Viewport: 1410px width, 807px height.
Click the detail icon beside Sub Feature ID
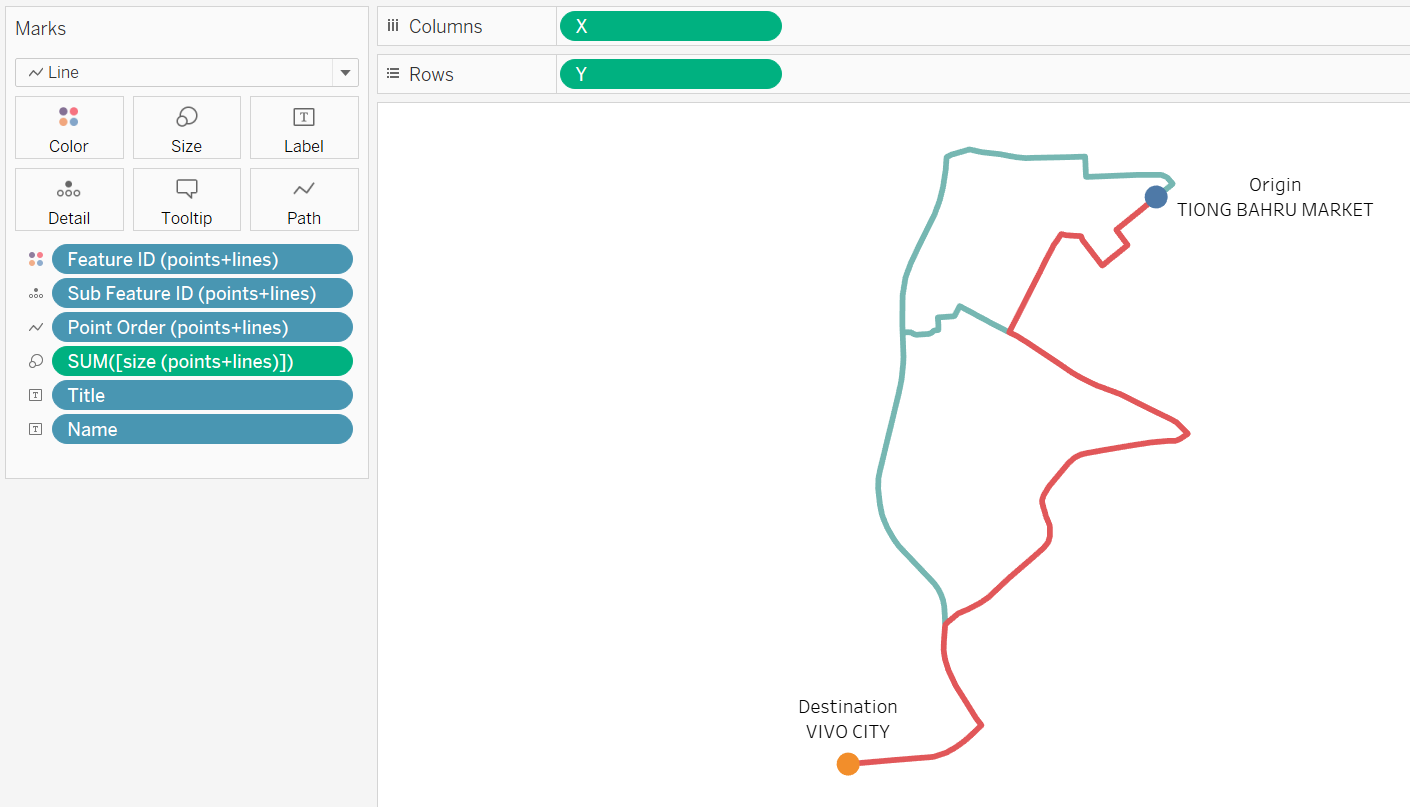(x=36, y=293)
